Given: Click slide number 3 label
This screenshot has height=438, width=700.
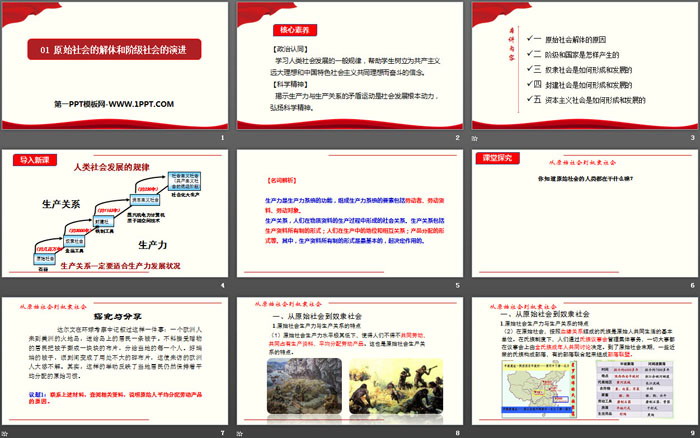Looking at the screenshot, I should [x=692, y=138].
